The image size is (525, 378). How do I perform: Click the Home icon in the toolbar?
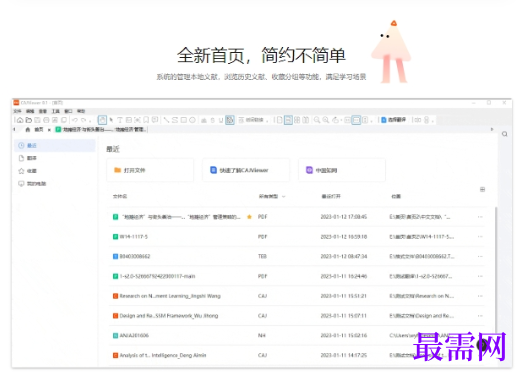coord(20,120)
